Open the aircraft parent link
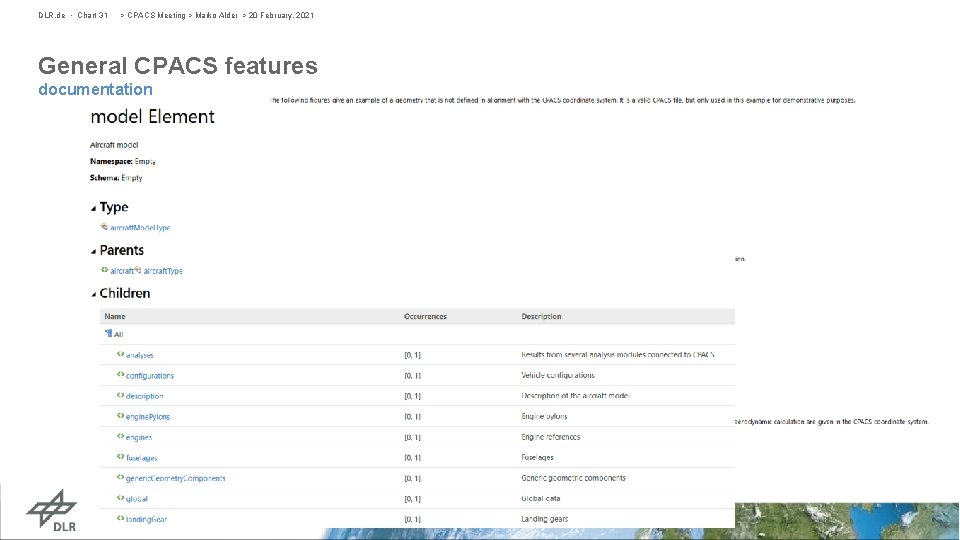Viewport: 960px width, 540px height. coord(122,271)
